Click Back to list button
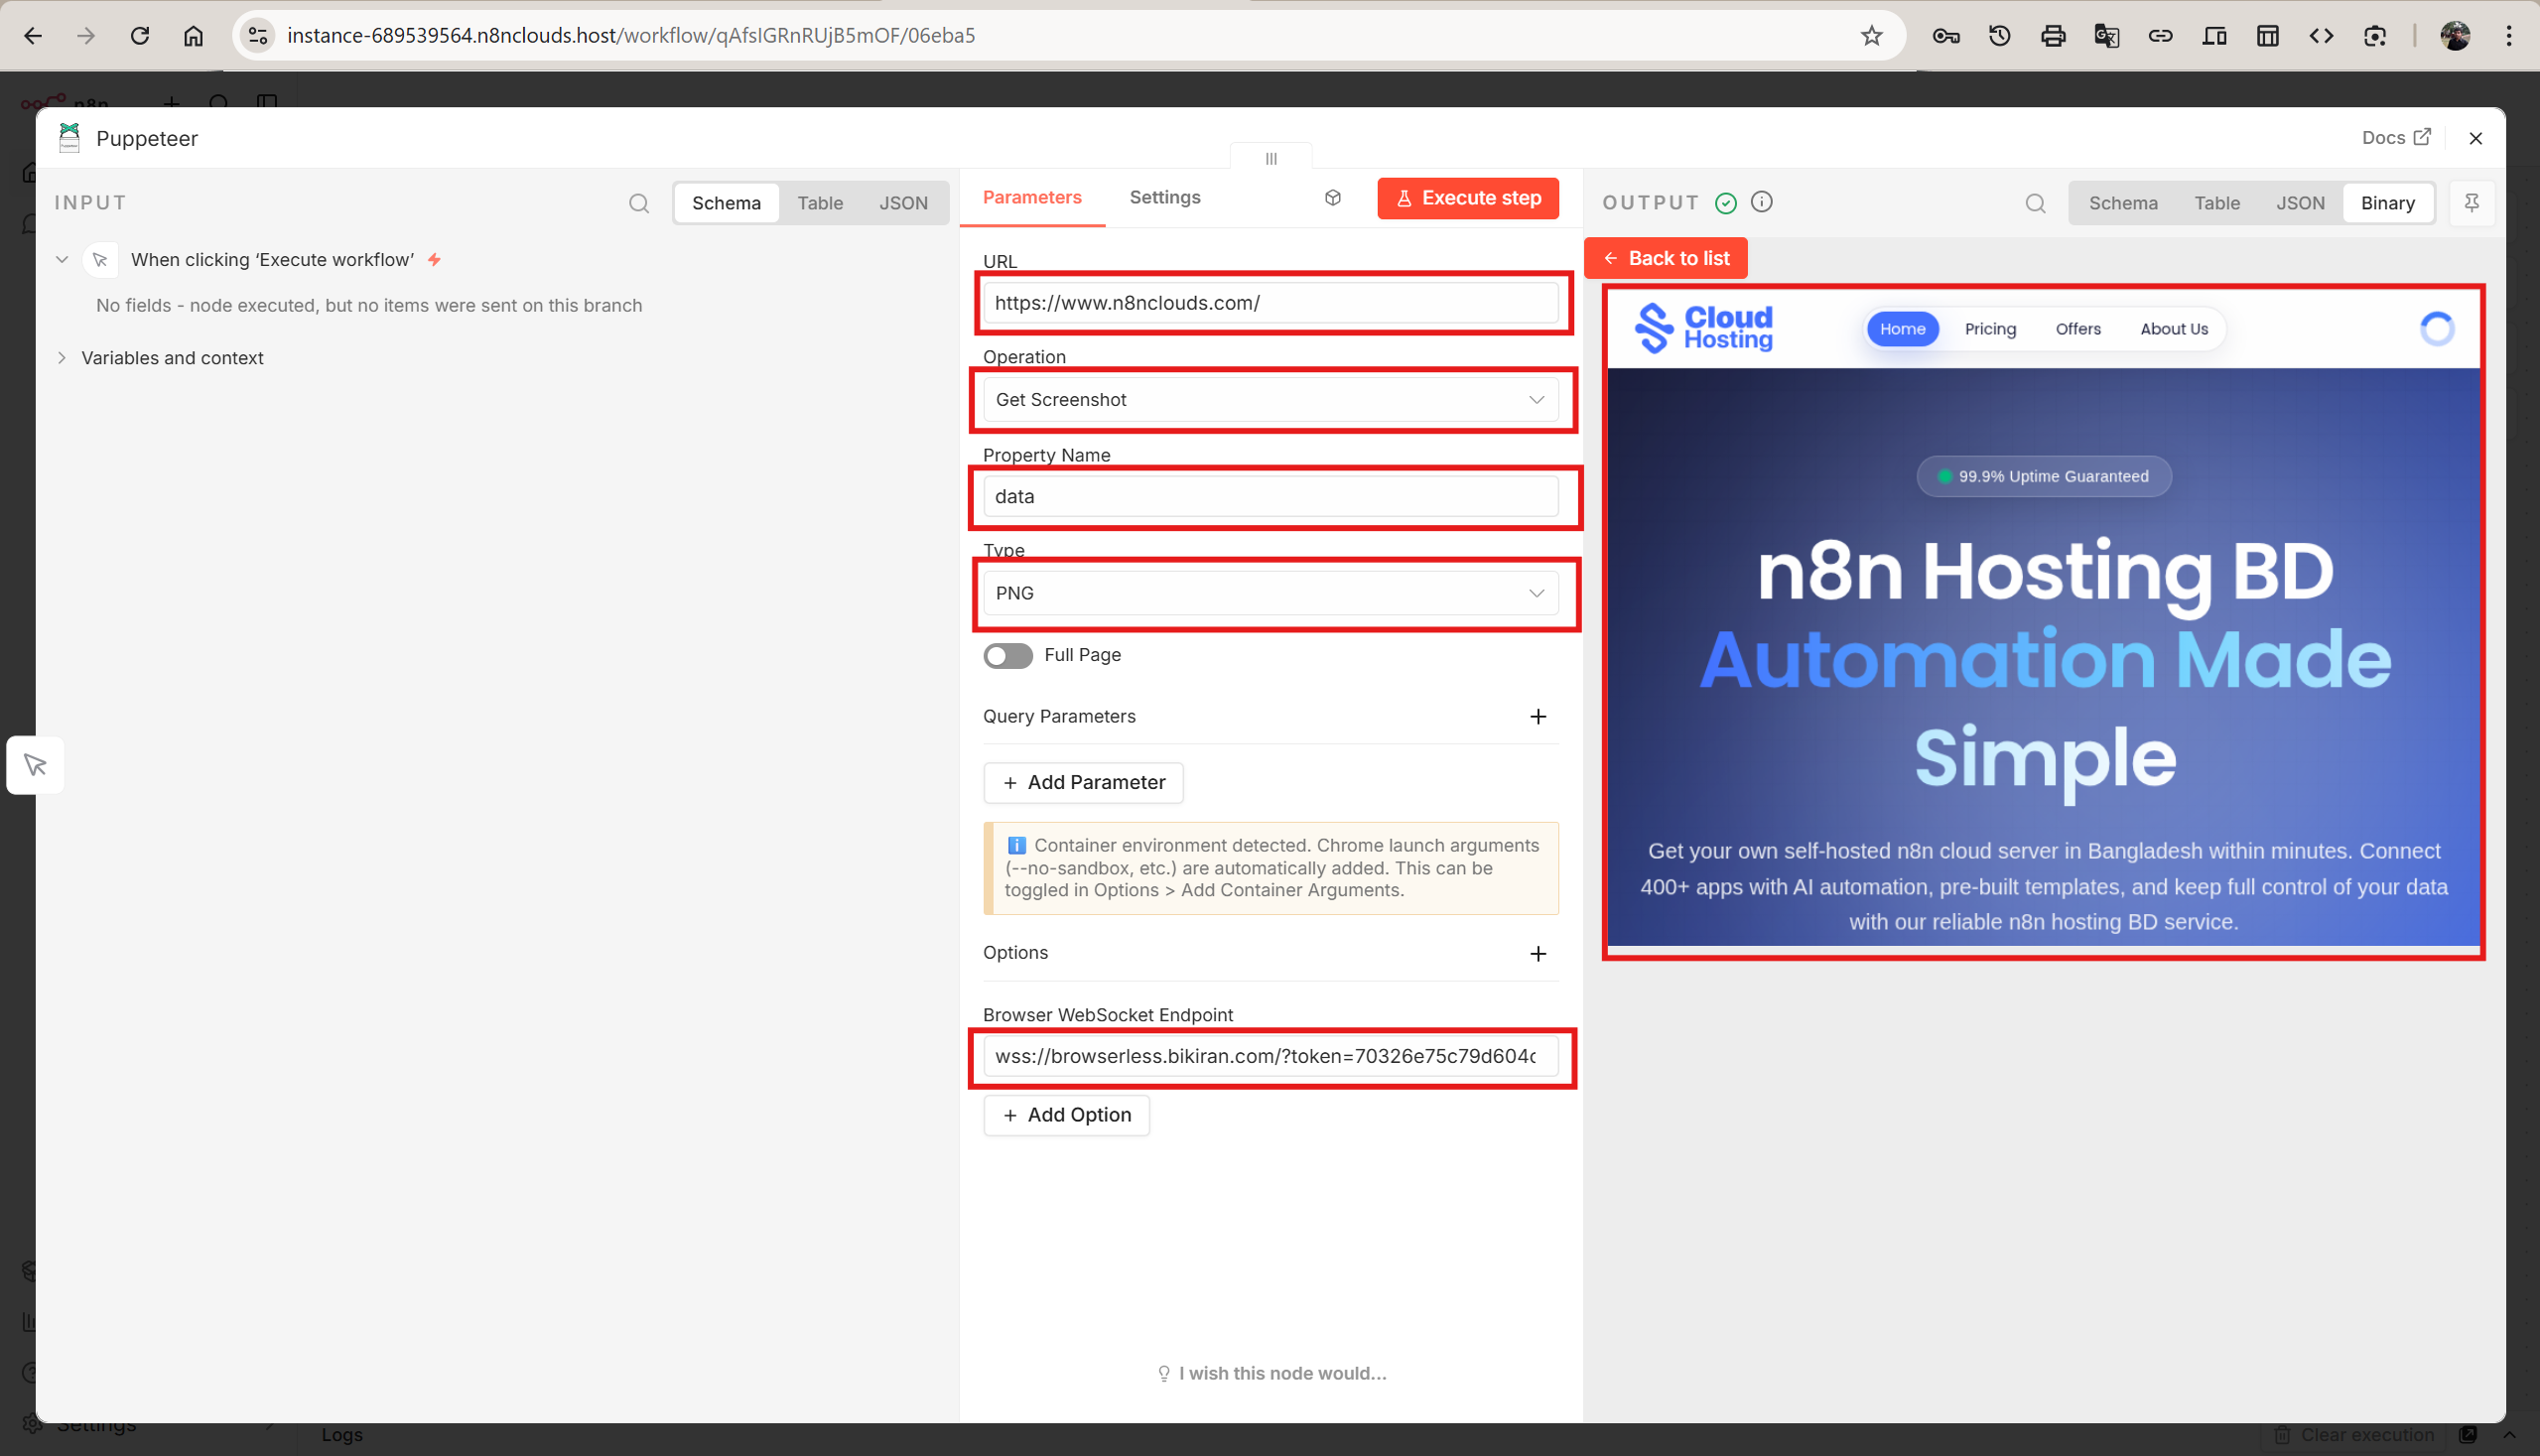Screen dimensions: 2540x1456 pyautogui.click(x=1665, y=258)
